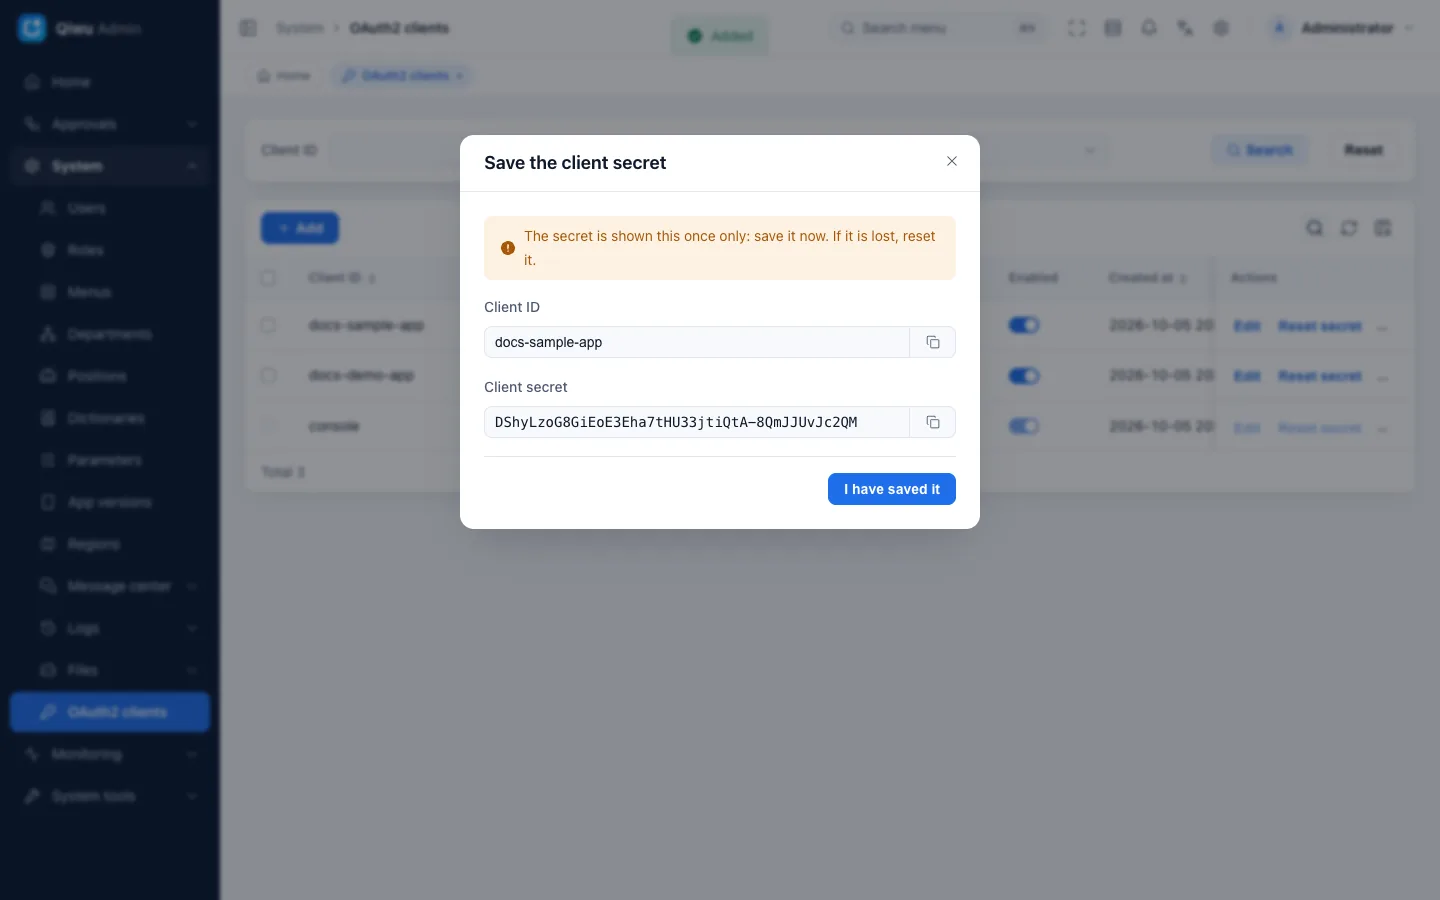This screenshot has height=900, width=1440.
Task: Open Dictionaries in the sidebar
Action: click(x=110, y=418)
